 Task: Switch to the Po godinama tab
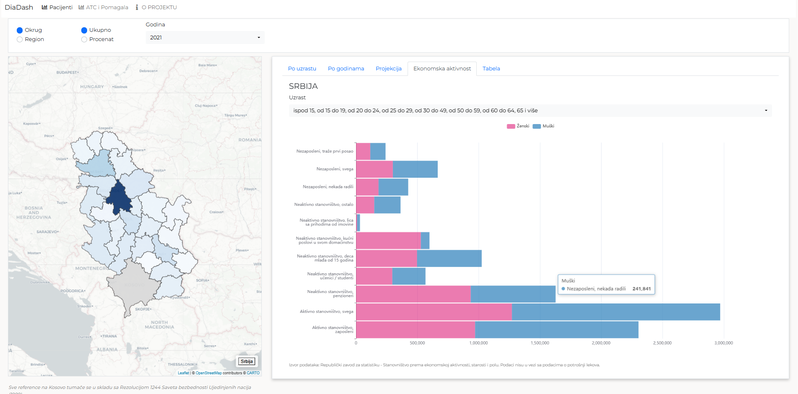[346, 68]
